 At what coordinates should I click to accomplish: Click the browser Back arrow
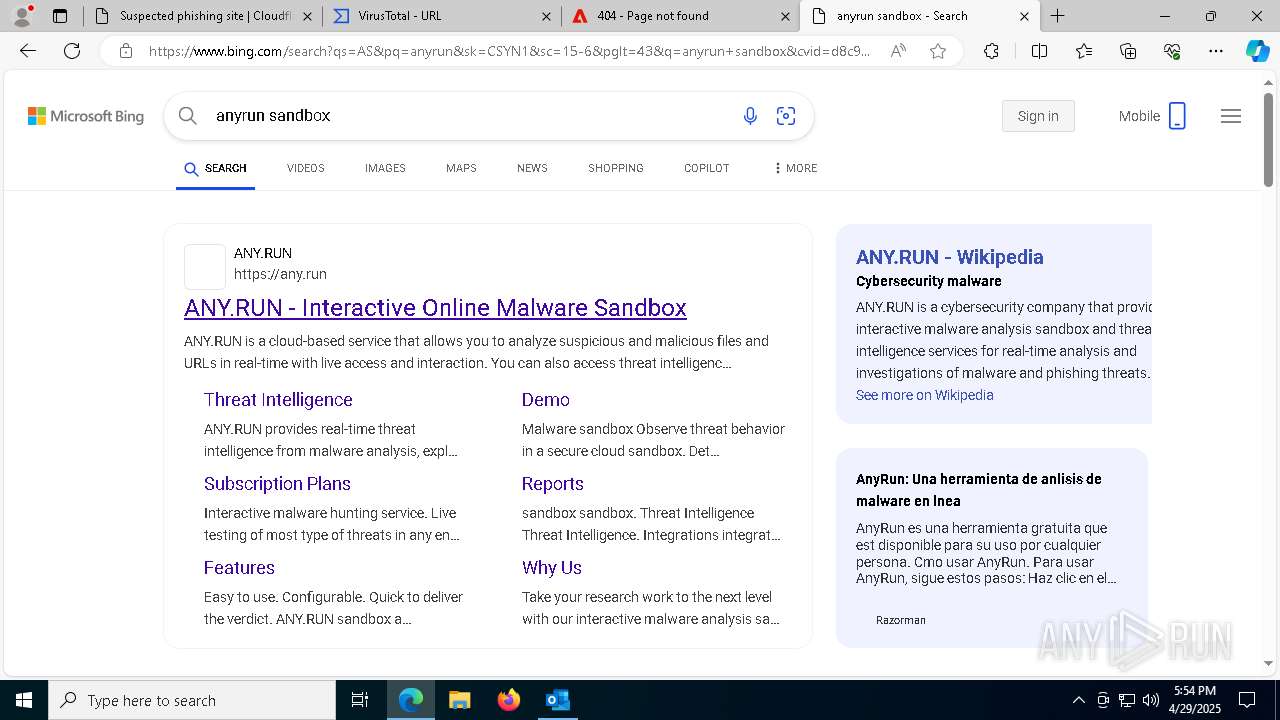(28, 51)
